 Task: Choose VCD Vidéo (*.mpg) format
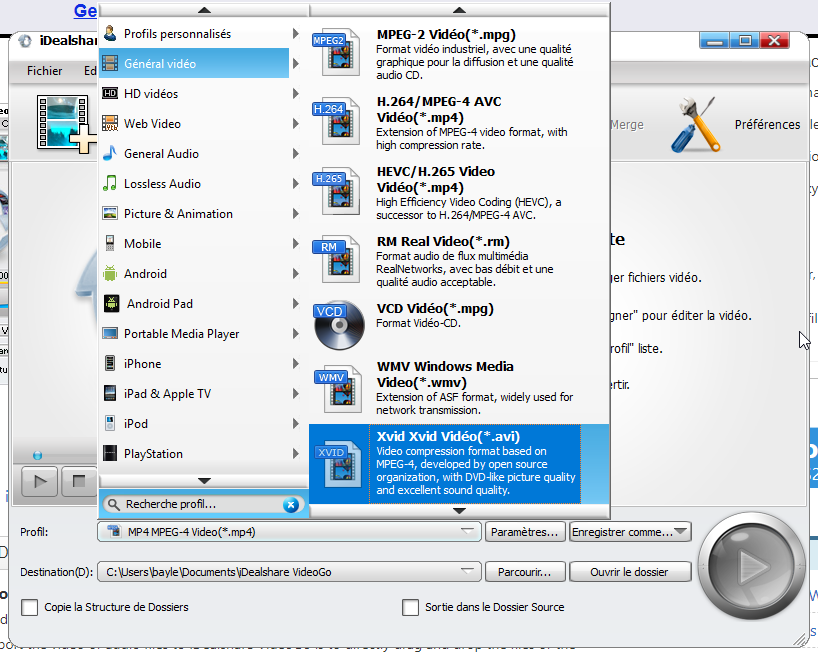pyautogui.click(x=459, y=324)
